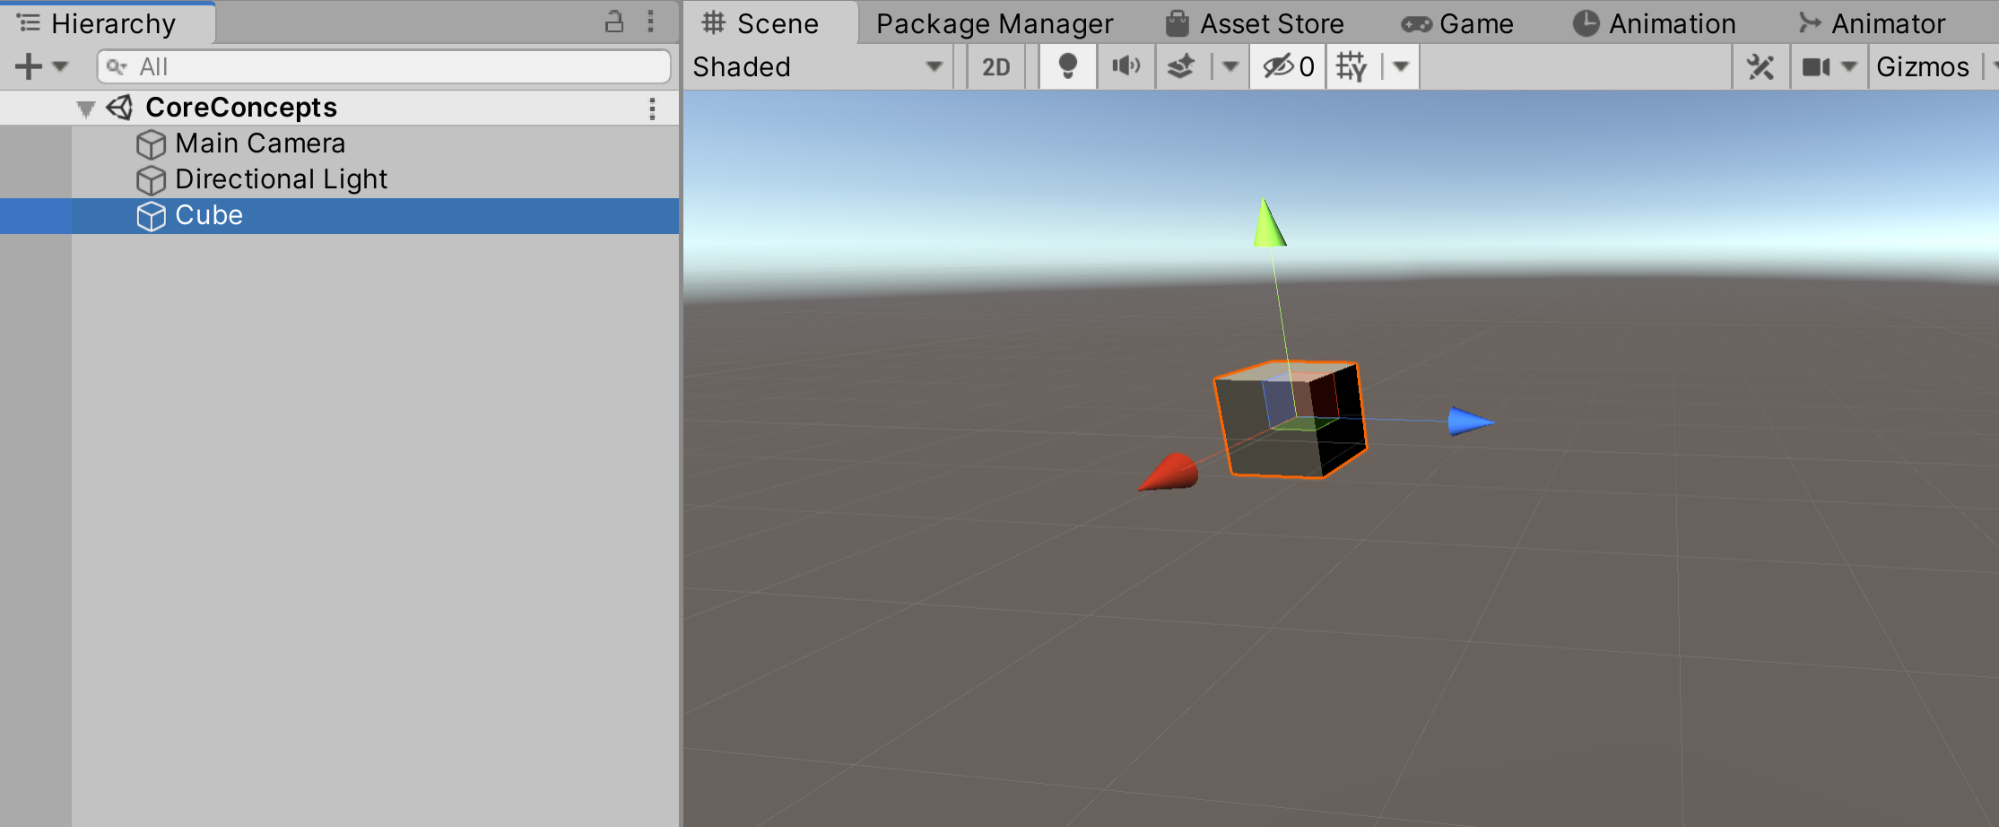Screen dimensions: 1999x827
Task: Open the Animator tab
Action: 1871,23
